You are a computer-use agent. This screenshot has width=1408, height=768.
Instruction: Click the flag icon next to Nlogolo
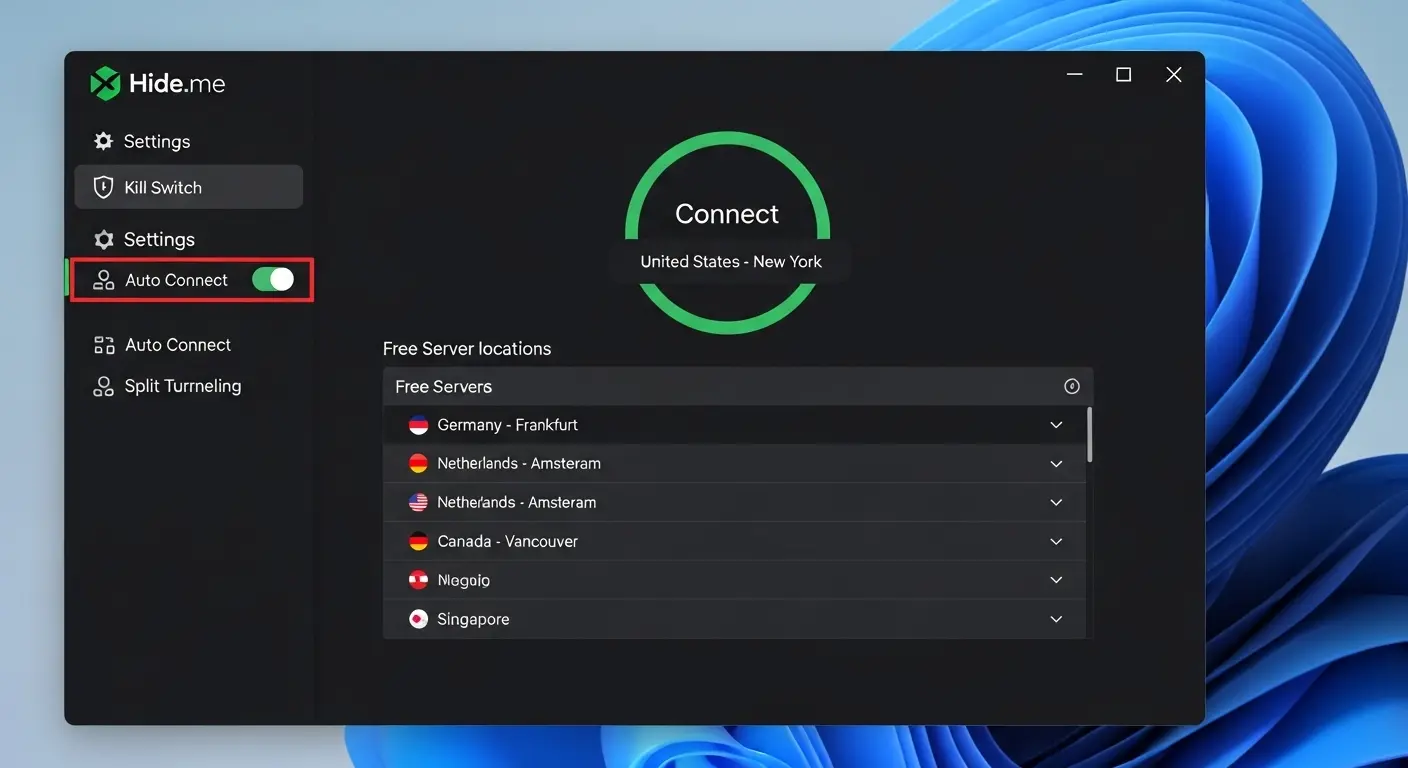pyautogui.click(x=419, y=580)
